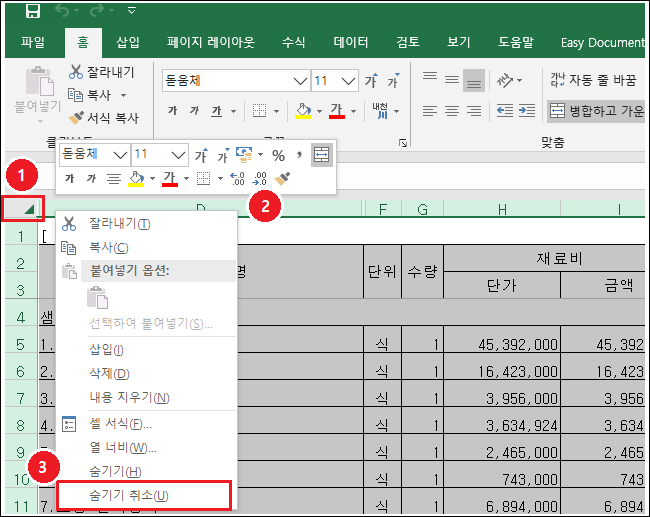Image resolution: width=650 pixels, height=517 pixels.
Task: Open borders dropdown arrow in ribbon
Action: click(x=276, y=111)
